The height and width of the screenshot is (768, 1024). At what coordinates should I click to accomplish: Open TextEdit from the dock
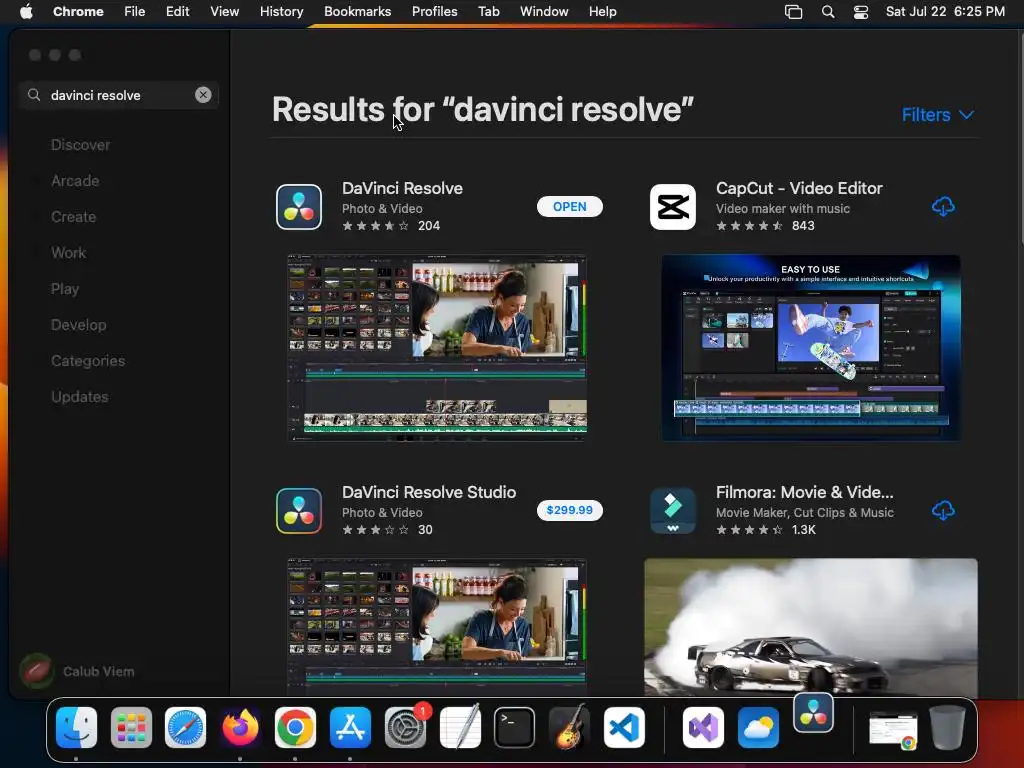point(460,728)
